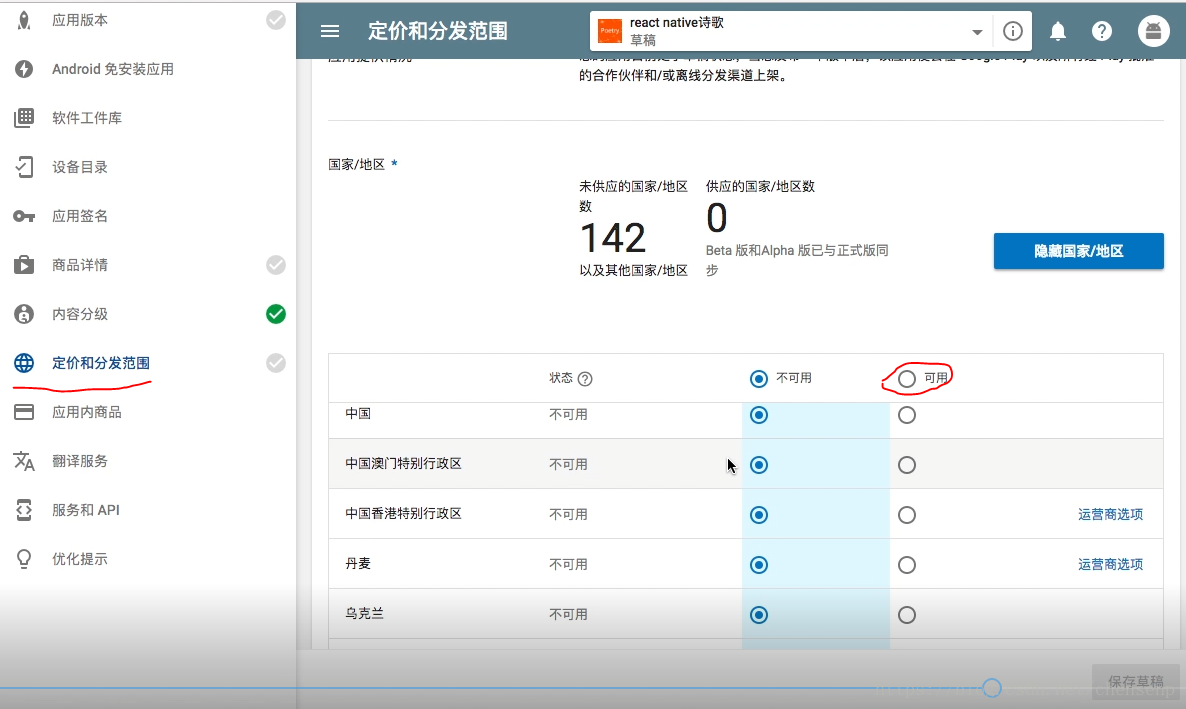Click the 中国 country name cell
The width and height of the screenshot is (1186, 709).
[x=358, y=414]
